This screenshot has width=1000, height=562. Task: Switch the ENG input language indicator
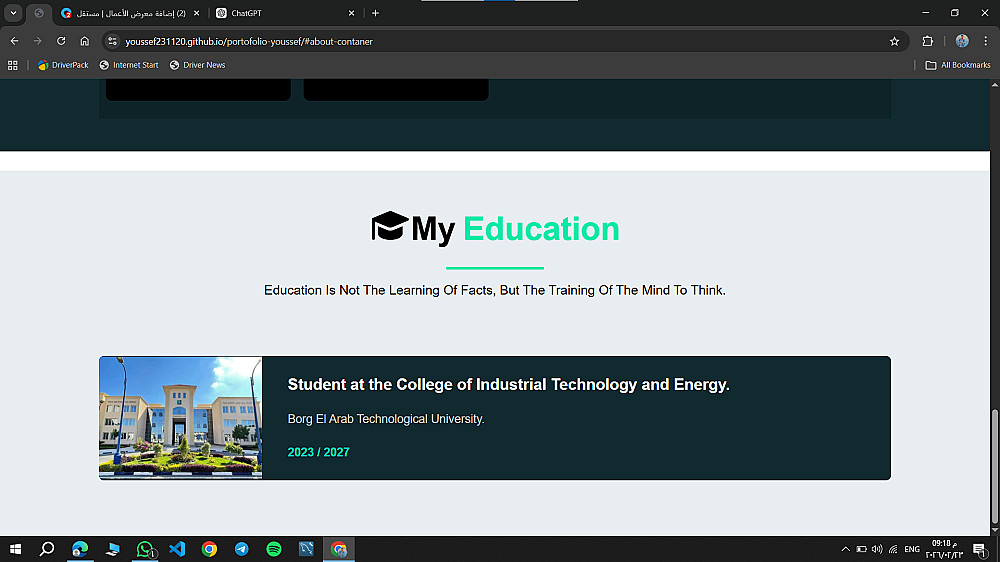point(912,549)
